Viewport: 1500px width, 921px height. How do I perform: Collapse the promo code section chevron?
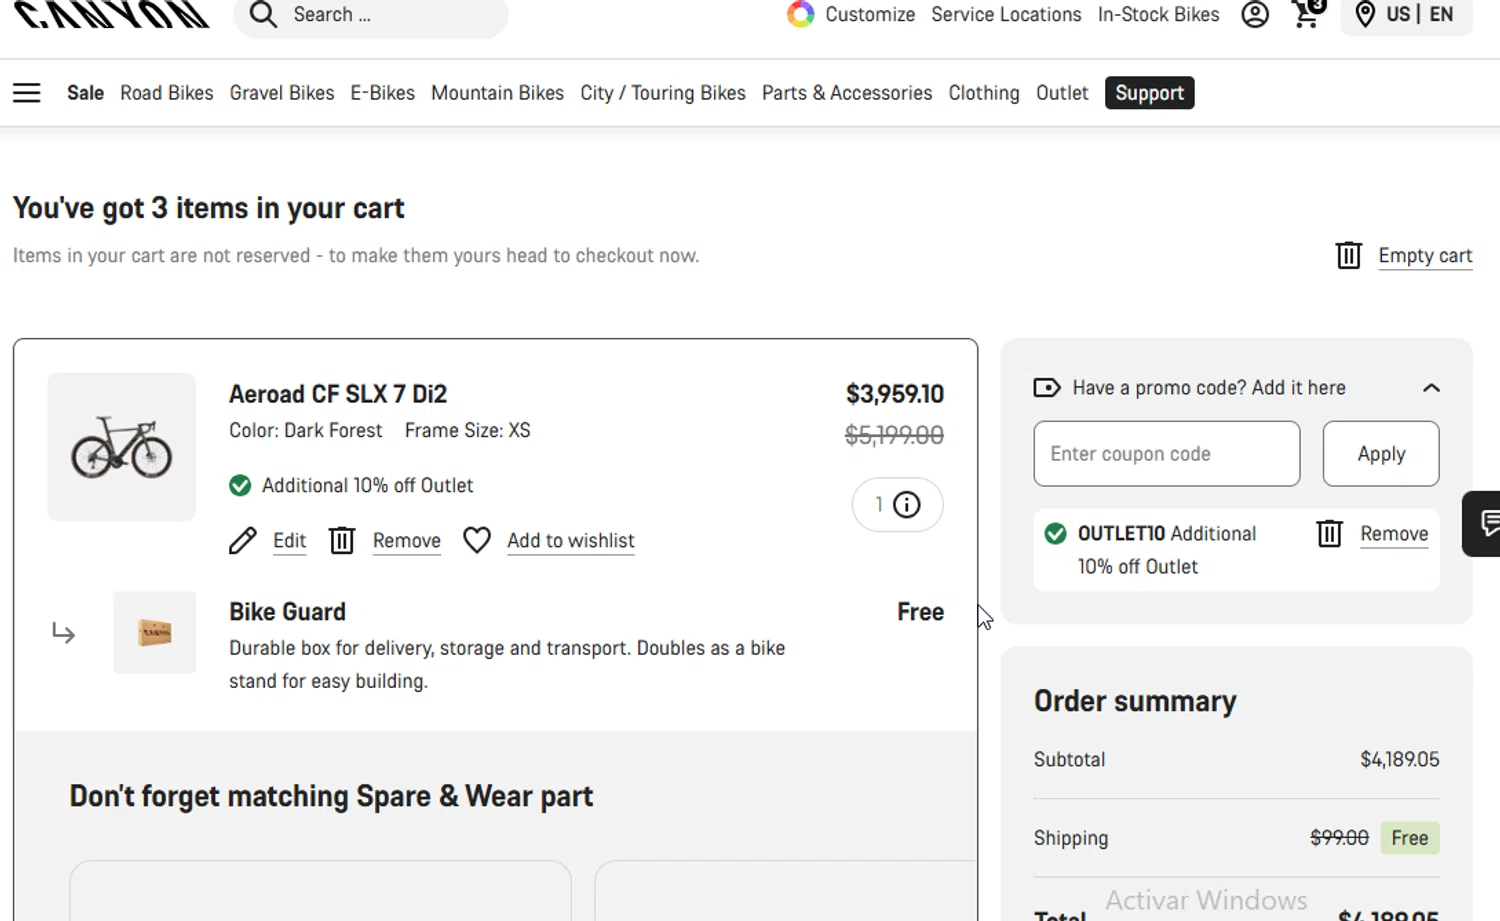(x=1431, y=388)
